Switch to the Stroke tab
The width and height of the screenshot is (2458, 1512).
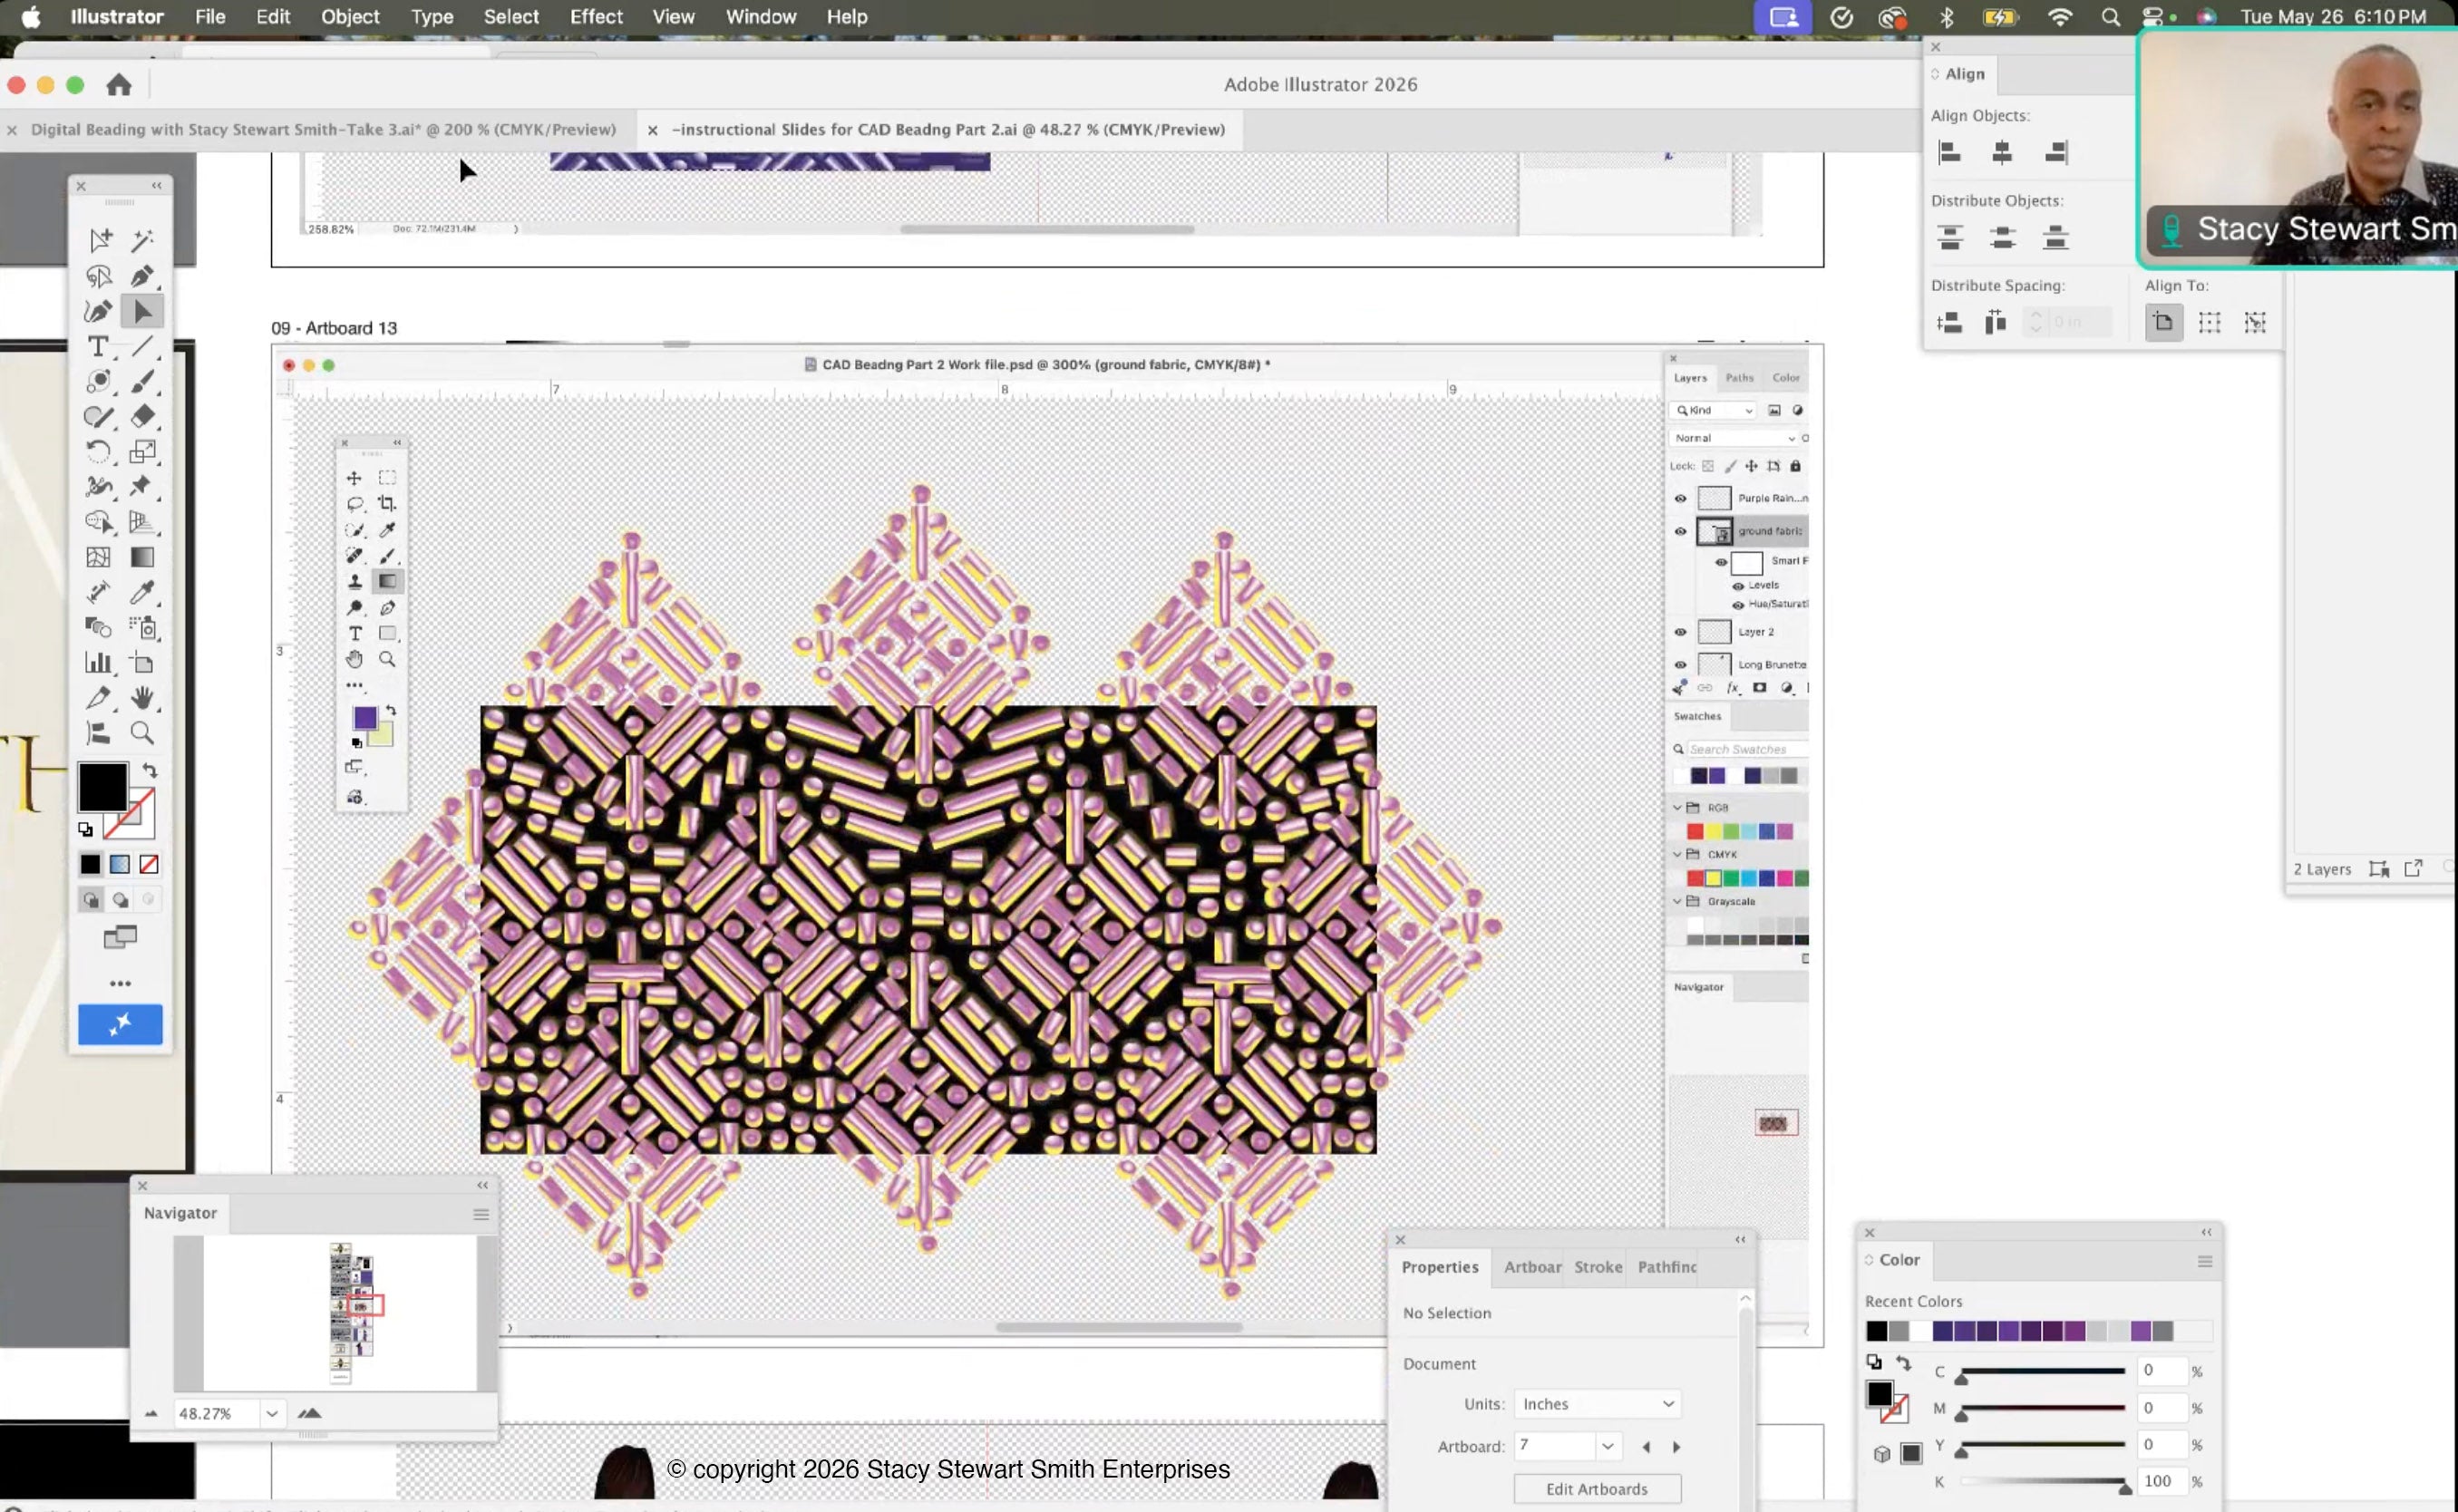(1598, 1267)
